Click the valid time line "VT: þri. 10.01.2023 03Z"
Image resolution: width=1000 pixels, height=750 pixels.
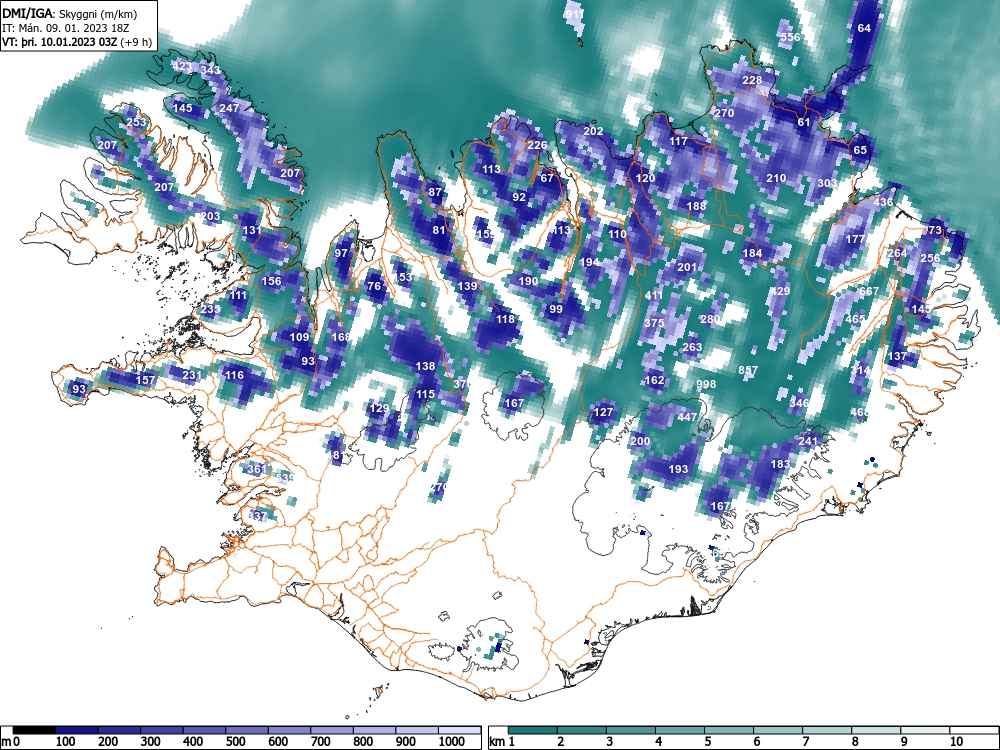tap(60, 42)
